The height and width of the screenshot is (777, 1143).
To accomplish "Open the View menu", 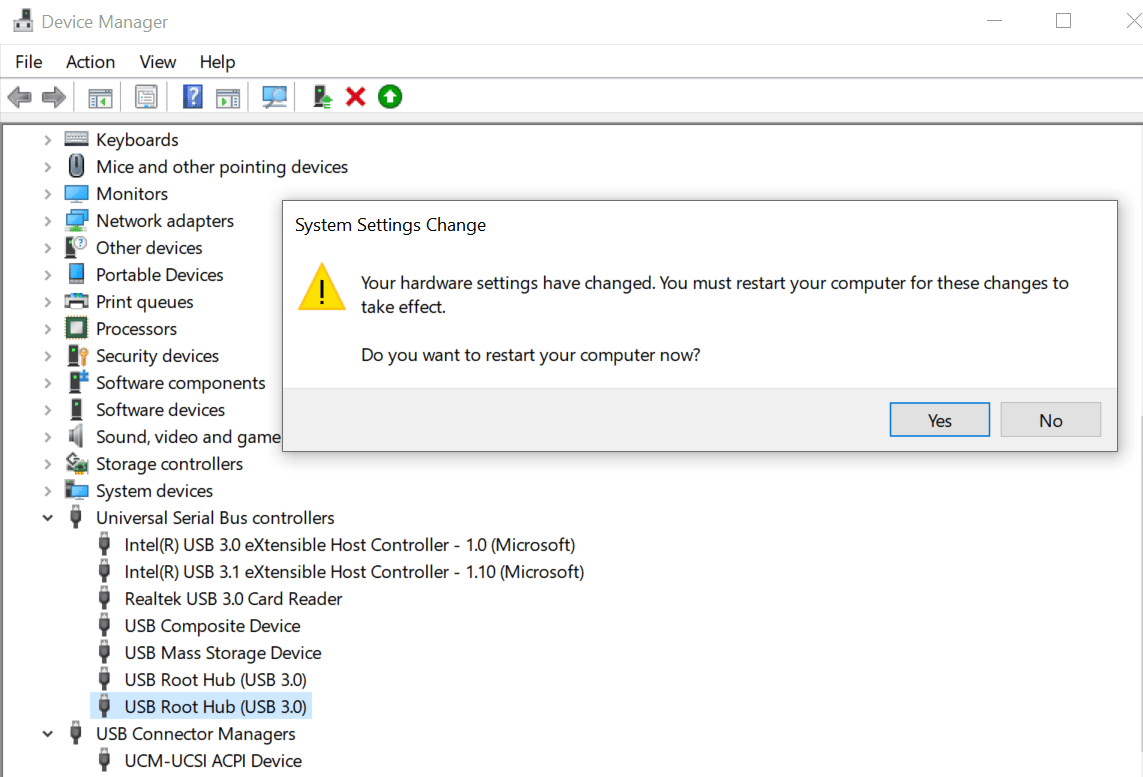I will pyautogui.click(x=157, y=61).
